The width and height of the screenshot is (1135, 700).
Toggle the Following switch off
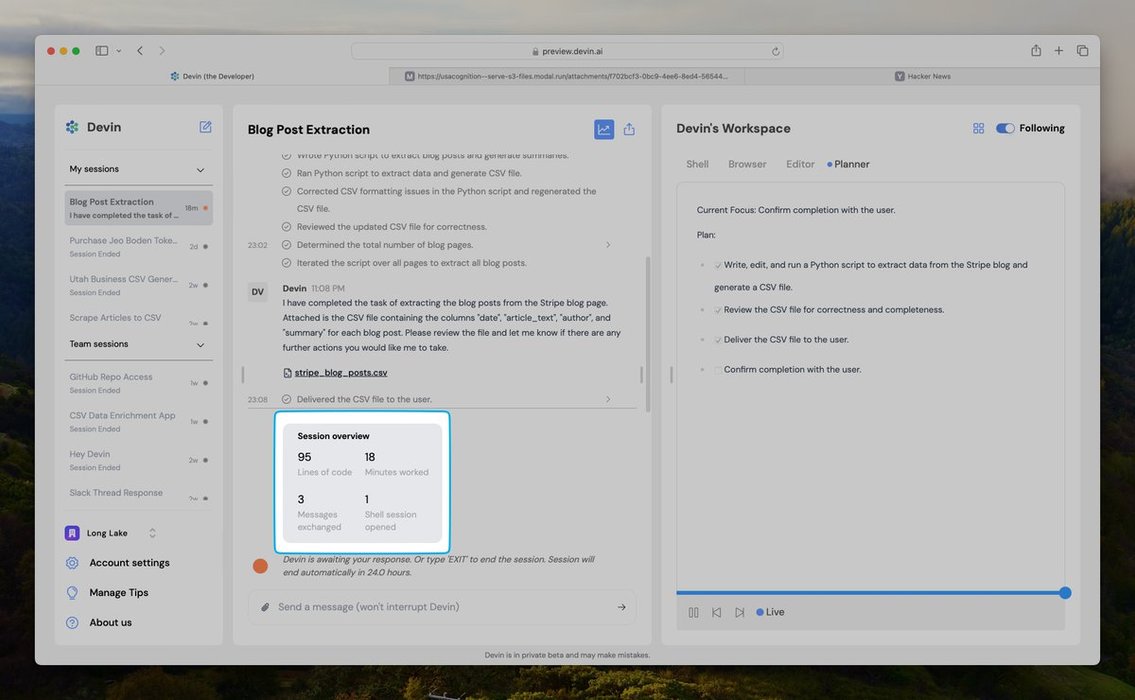click(1005, 128)
